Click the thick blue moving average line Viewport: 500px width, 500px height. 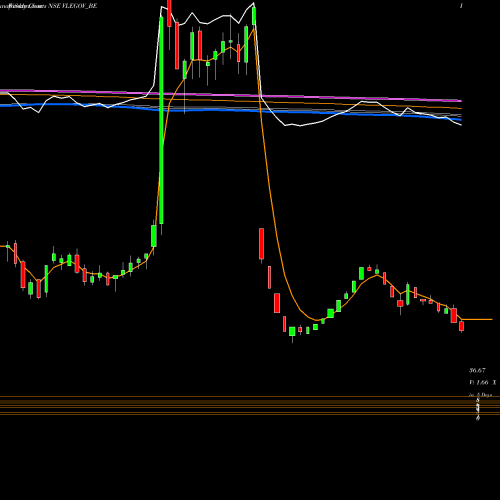[x=231, y=110]
